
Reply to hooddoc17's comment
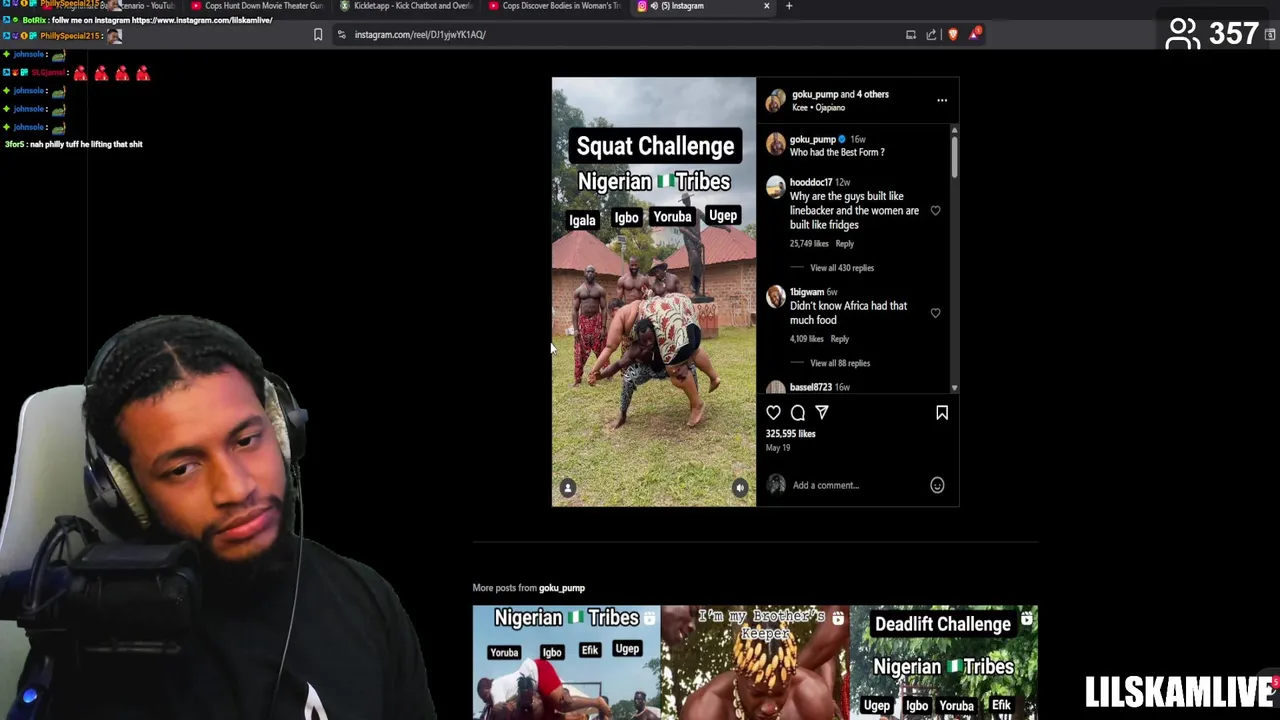pos(845,244)
